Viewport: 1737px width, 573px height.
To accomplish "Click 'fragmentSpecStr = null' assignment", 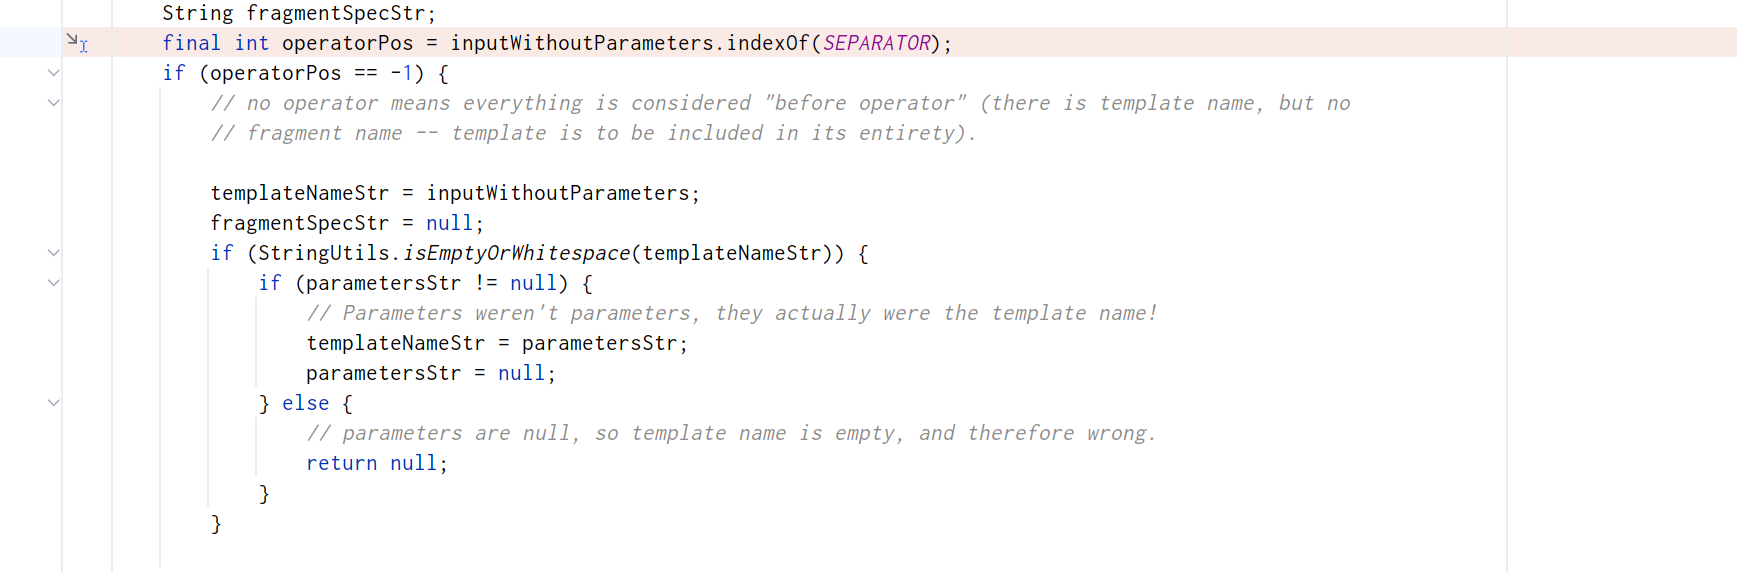I will pos(346,223).
